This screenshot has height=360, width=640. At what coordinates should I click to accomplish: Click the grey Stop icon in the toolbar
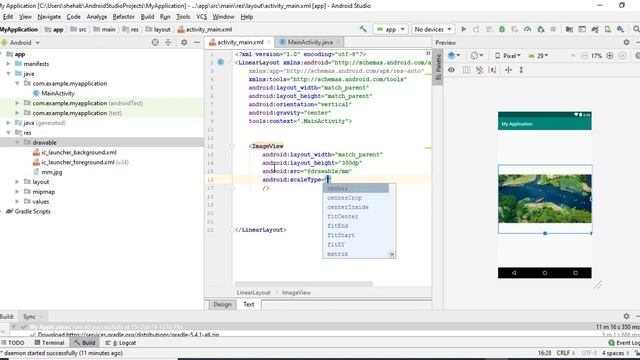coord(553,29)
